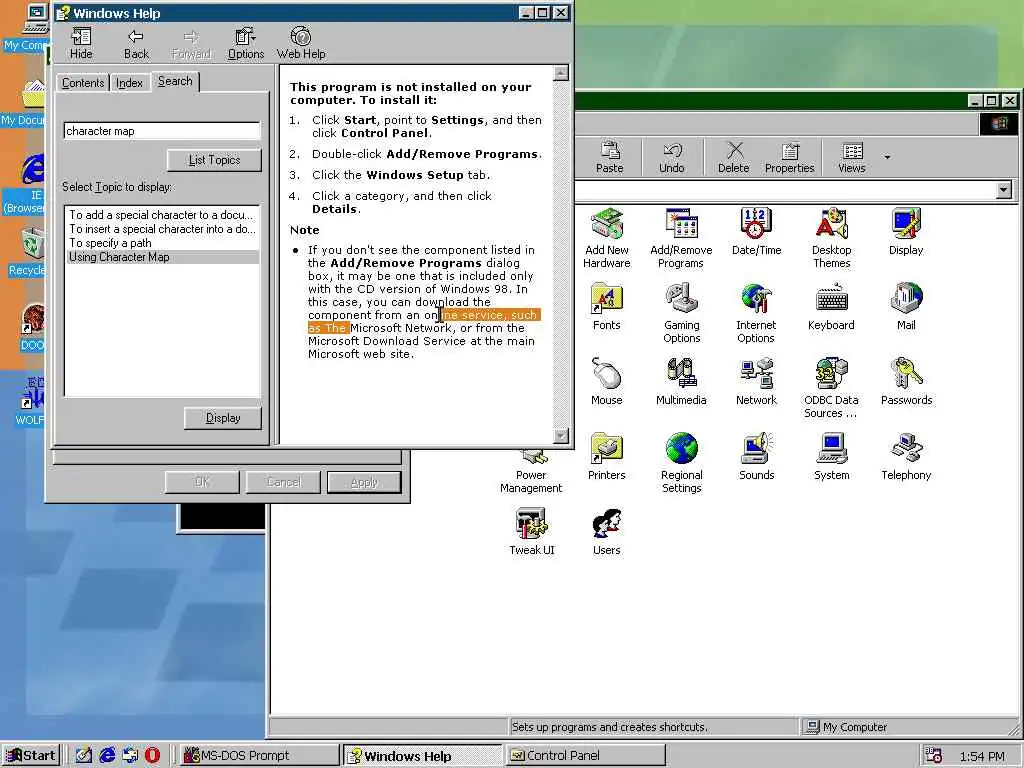Click the Show Desktop quick launch icon
1024x768 pixels.
tap(84, 756)
